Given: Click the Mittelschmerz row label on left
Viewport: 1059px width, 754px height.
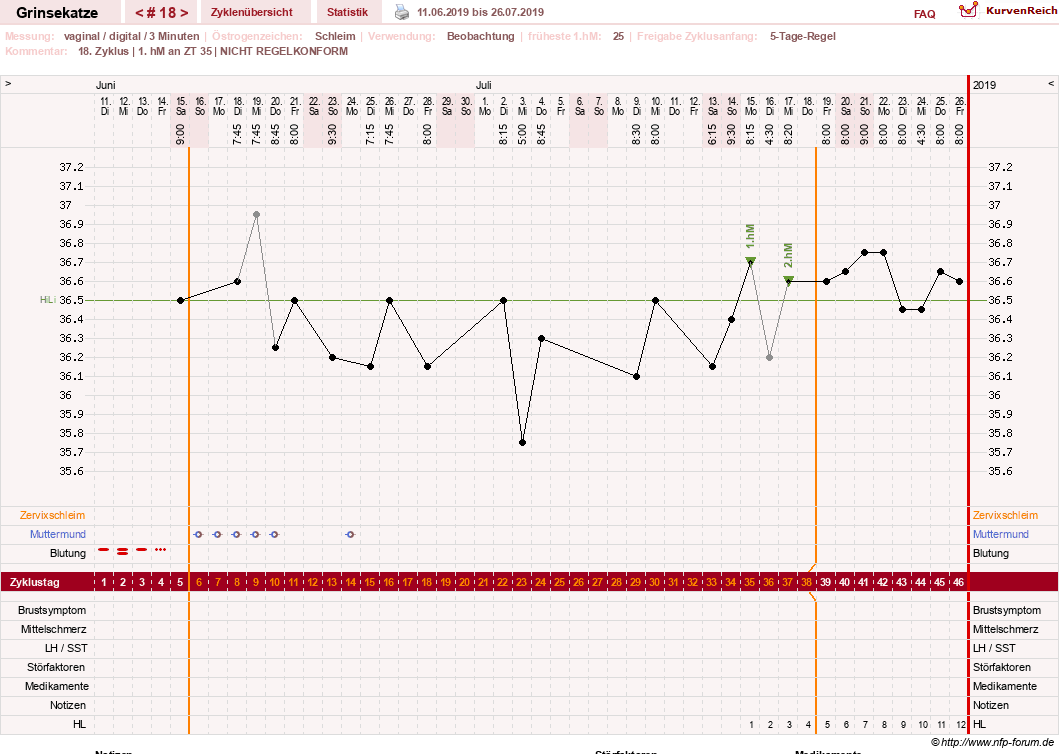Looking at the screenshot, I should coord(53,630).
